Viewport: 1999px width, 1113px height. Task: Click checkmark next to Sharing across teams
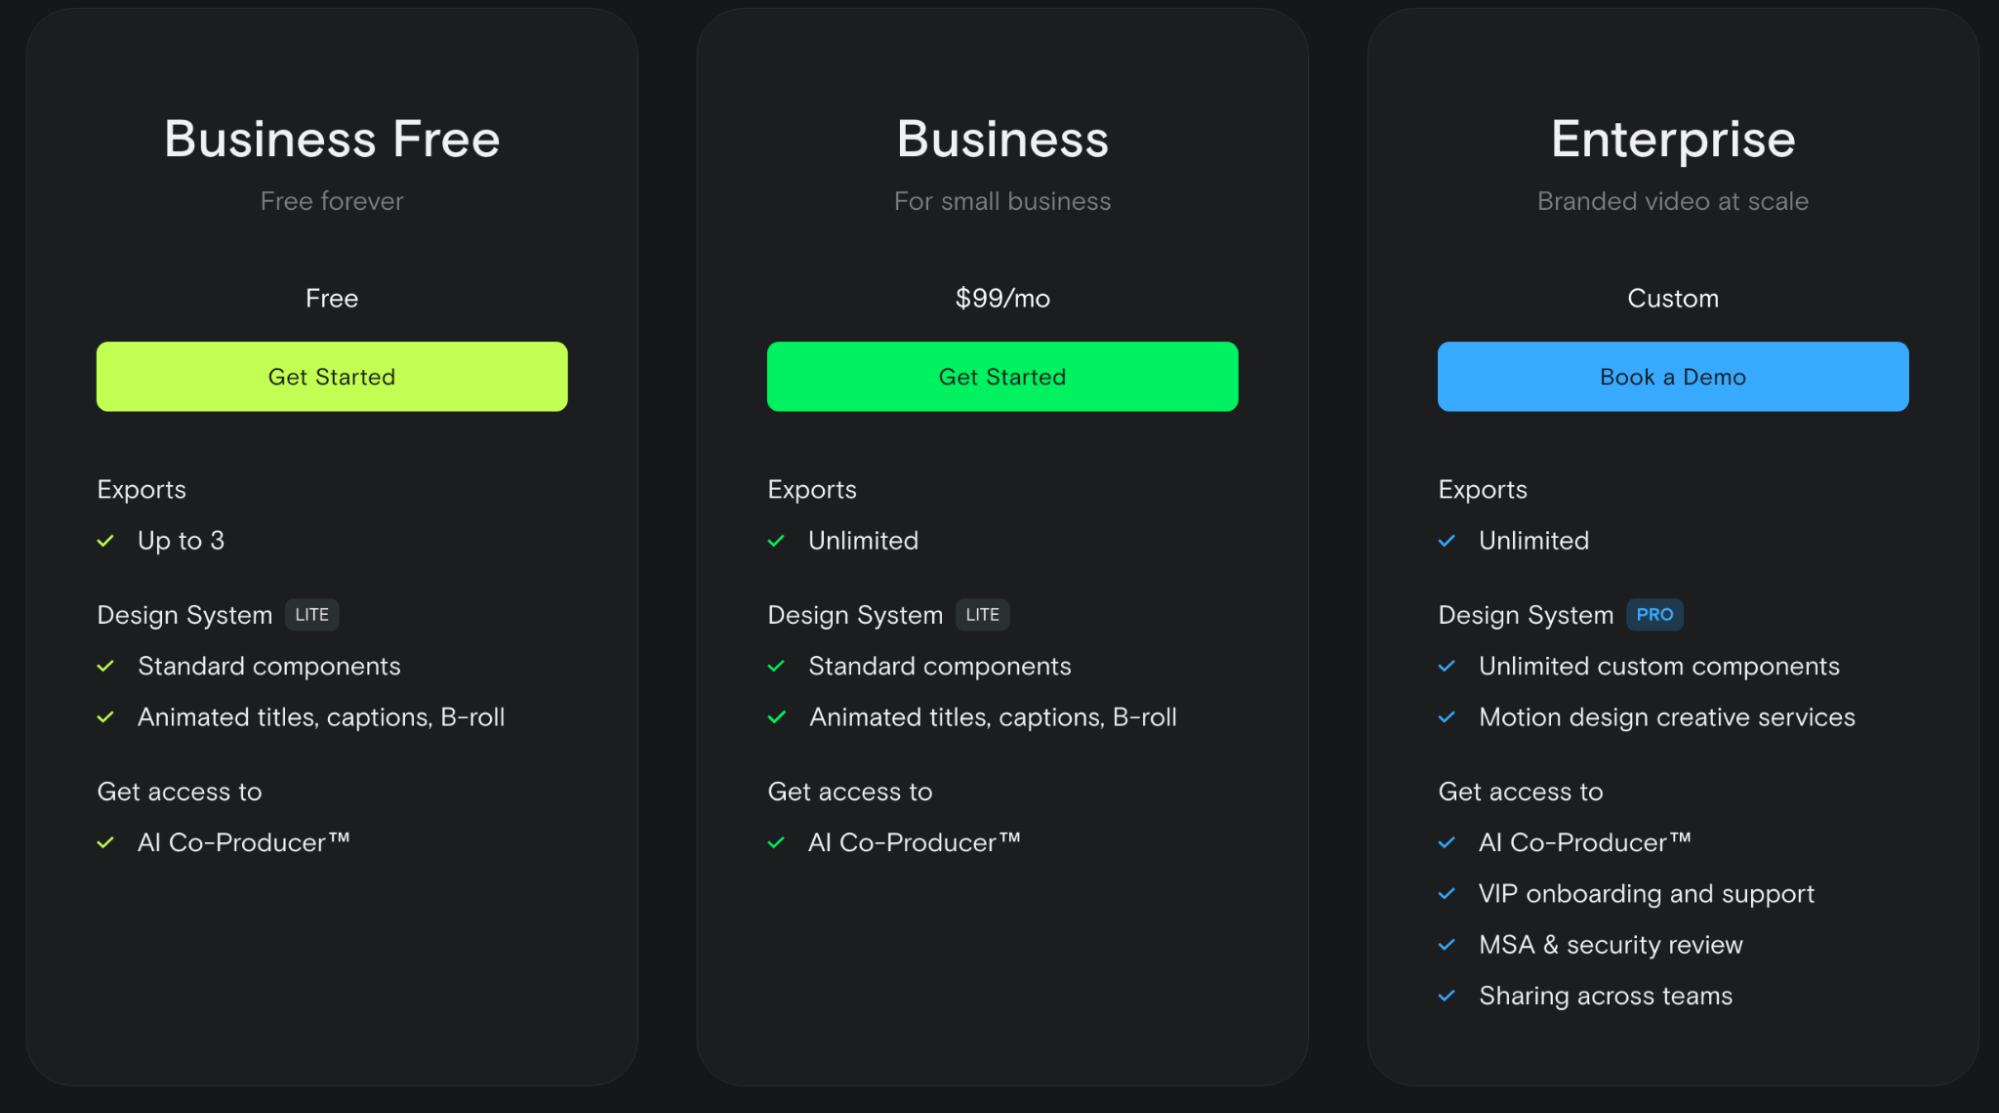pos(1446,996)
